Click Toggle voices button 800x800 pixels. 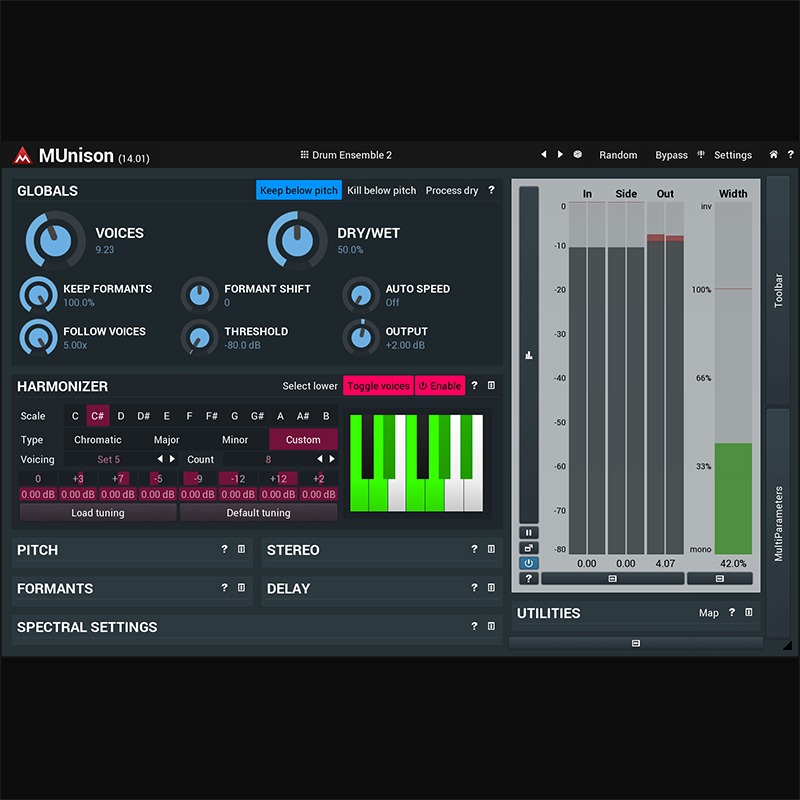[379, 386]
